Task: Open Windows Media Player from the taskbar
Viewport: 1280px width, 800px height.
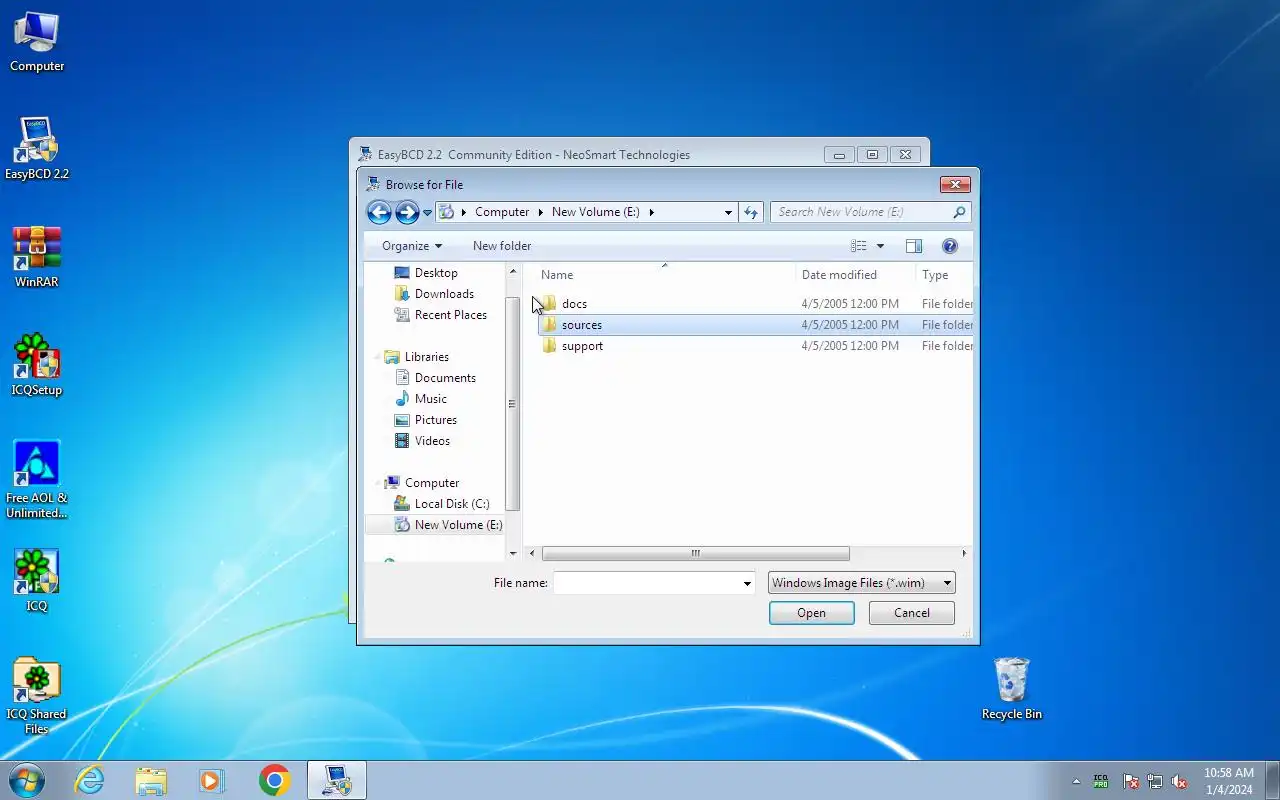Action: tap(212, 780)
